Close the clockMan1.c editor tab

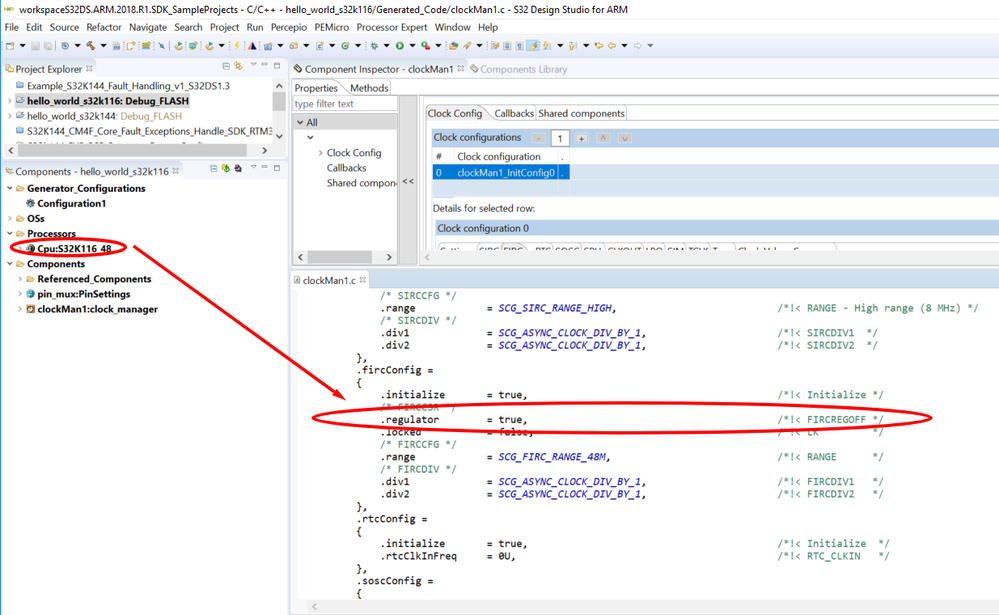(x=363, y=280)
